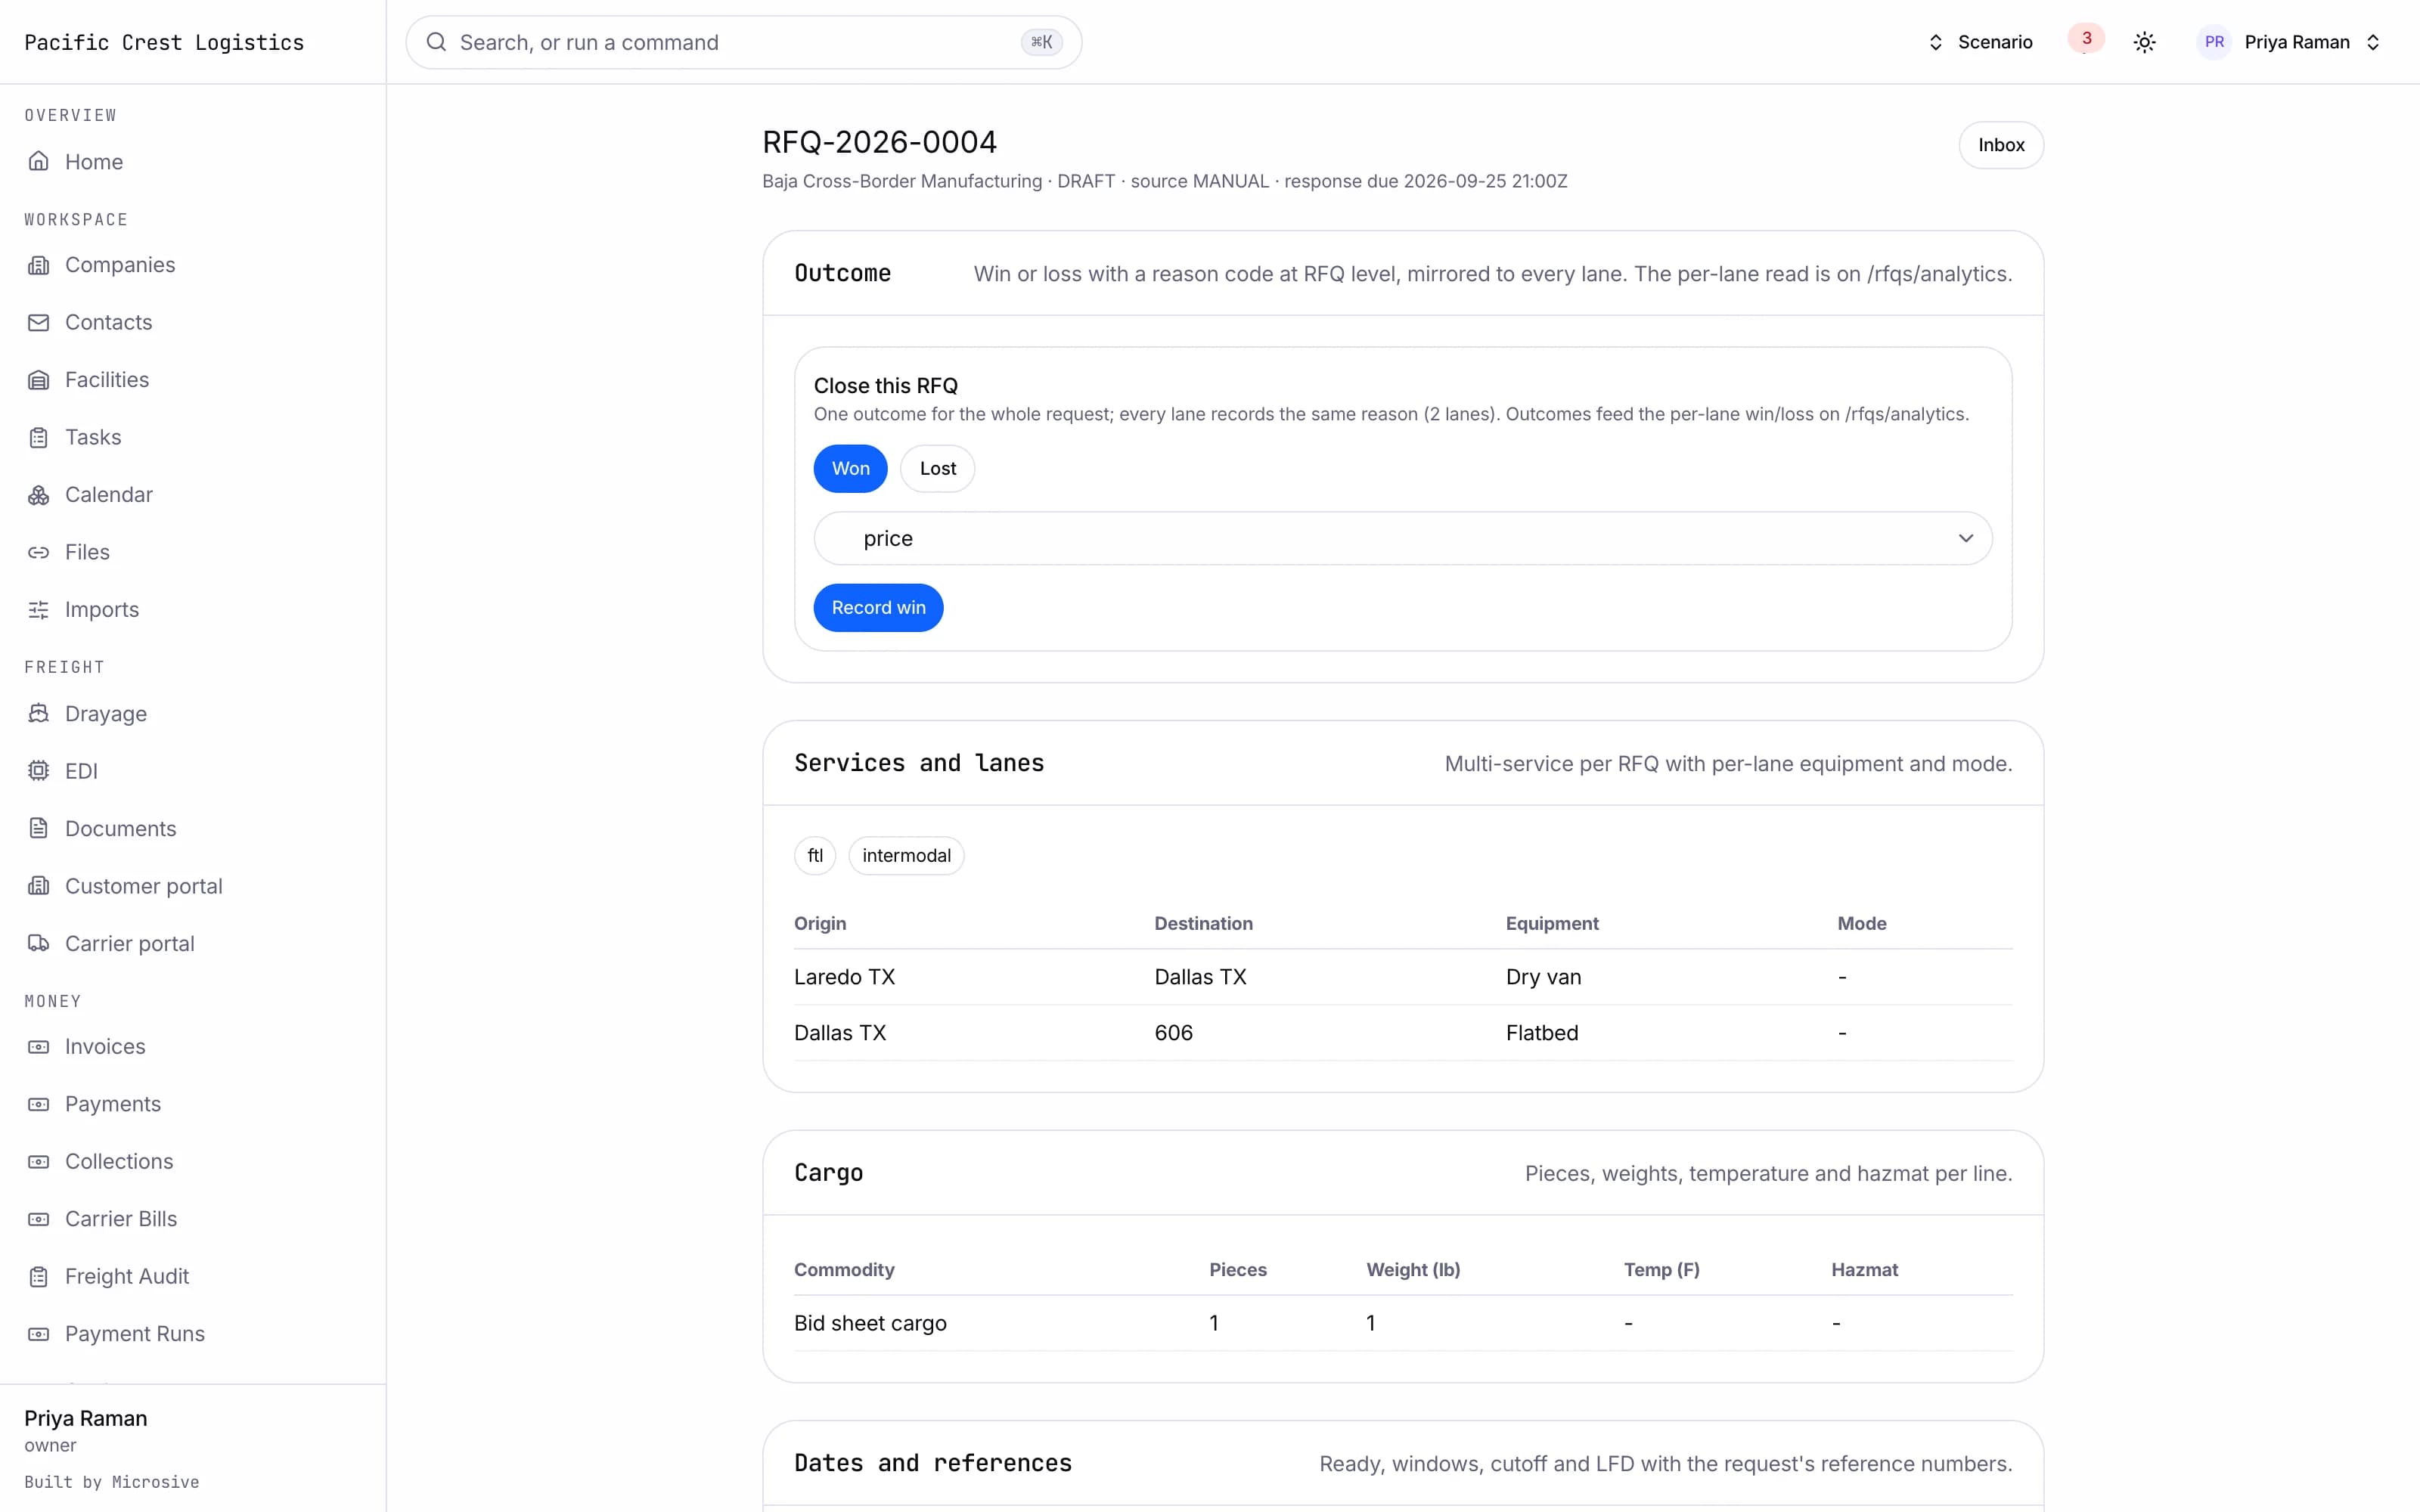Open Freight Audit in the sidebar
2420x1512 pixels.
[127, 1276]
